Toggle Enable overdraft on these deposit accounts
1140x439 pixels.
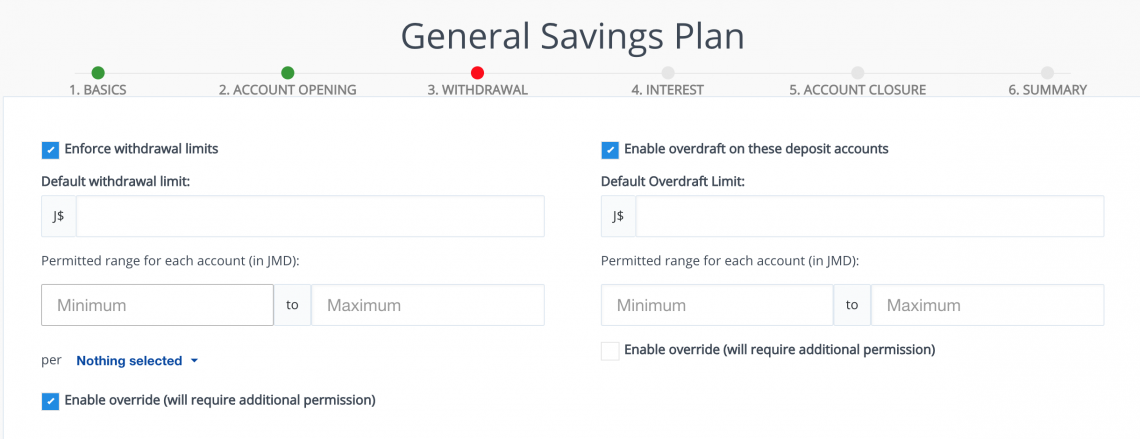pos(610,150)
